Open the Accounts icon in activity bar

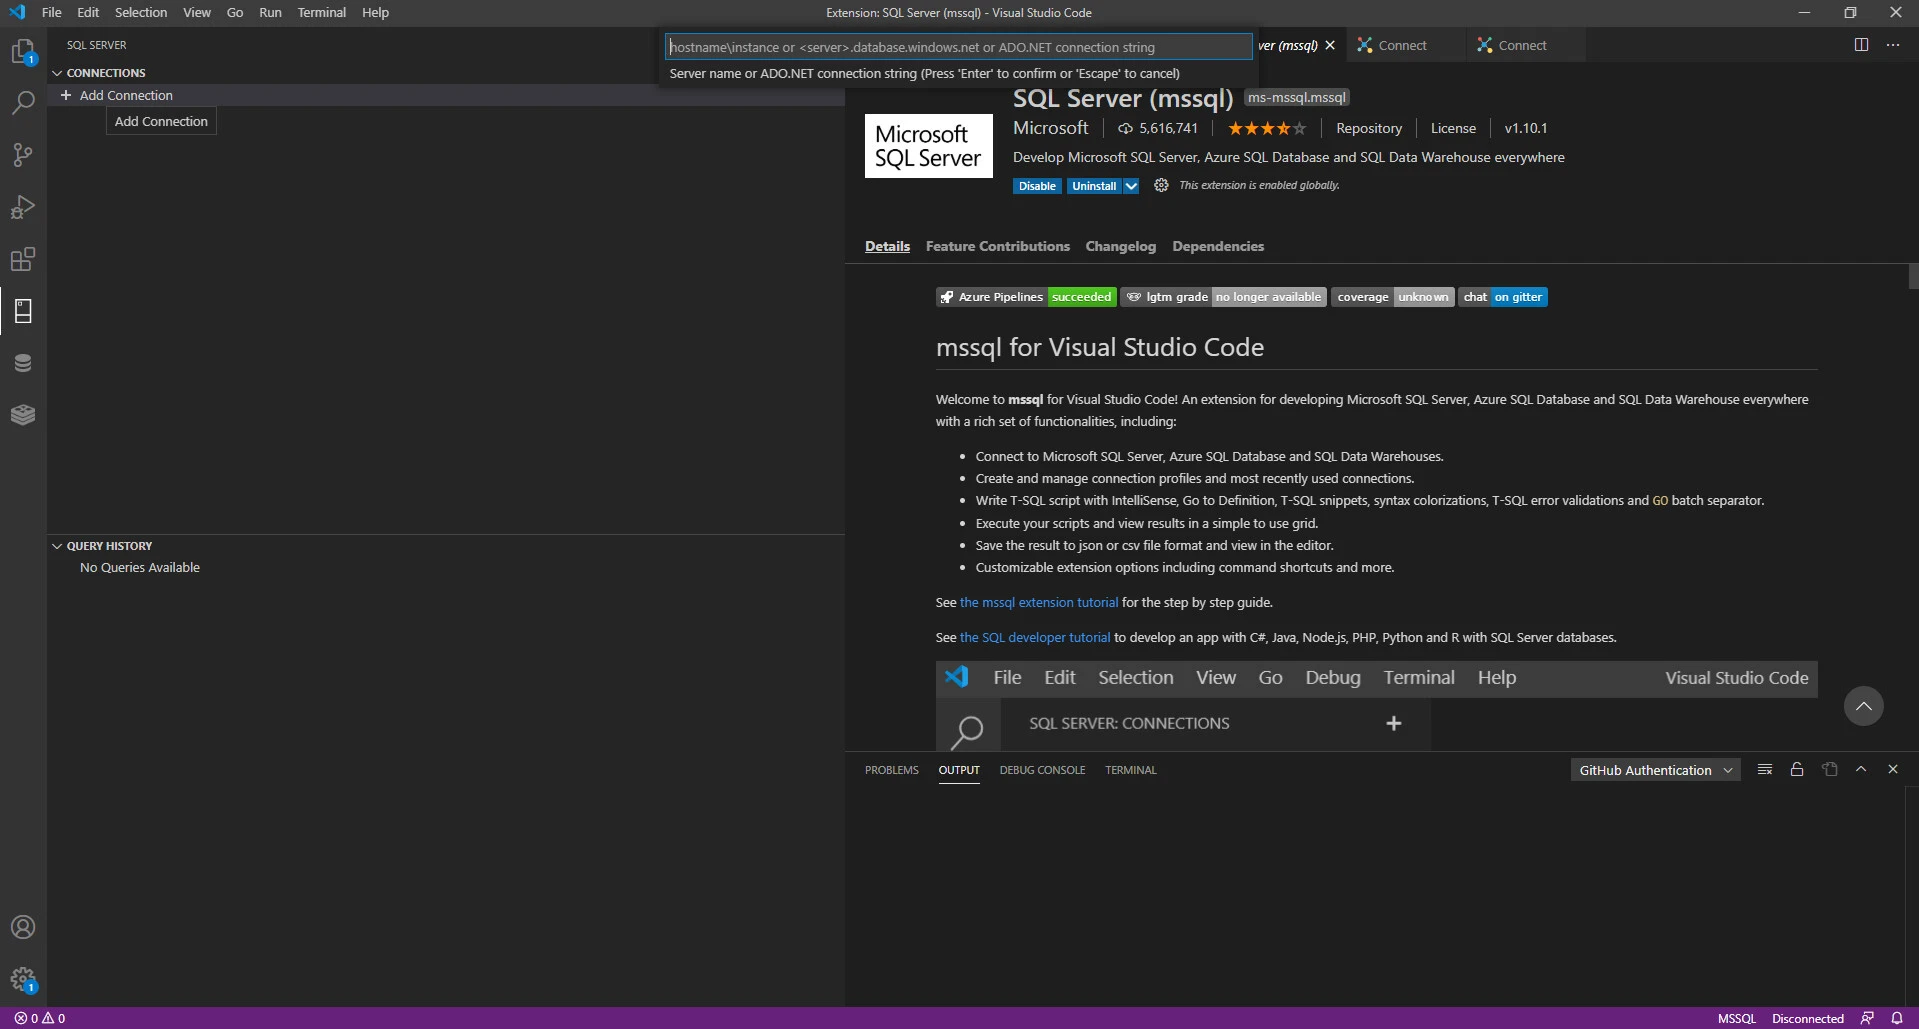click(x=23, y=927)
